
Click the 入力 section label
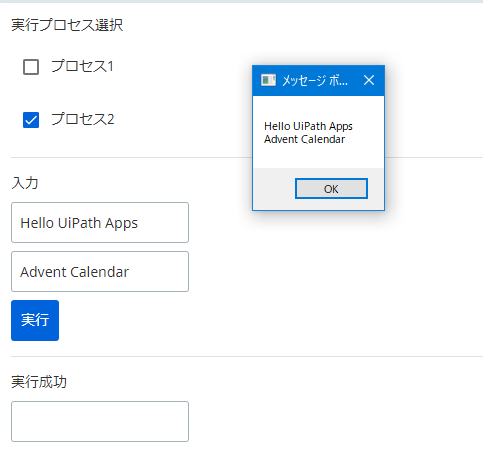pos(25,183)
